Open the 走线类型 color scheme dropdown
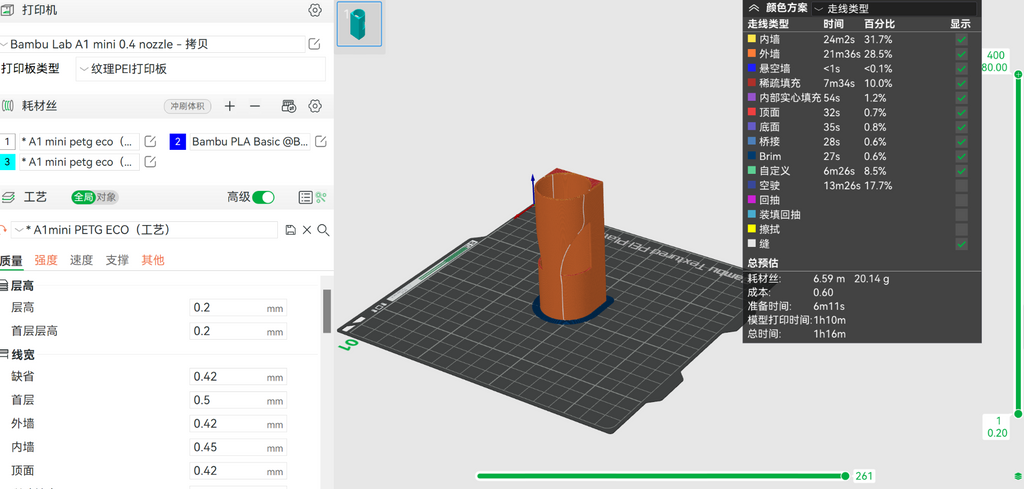This screenshot has width=1024, height=489. pyautogui.click(x=895, y=8)
